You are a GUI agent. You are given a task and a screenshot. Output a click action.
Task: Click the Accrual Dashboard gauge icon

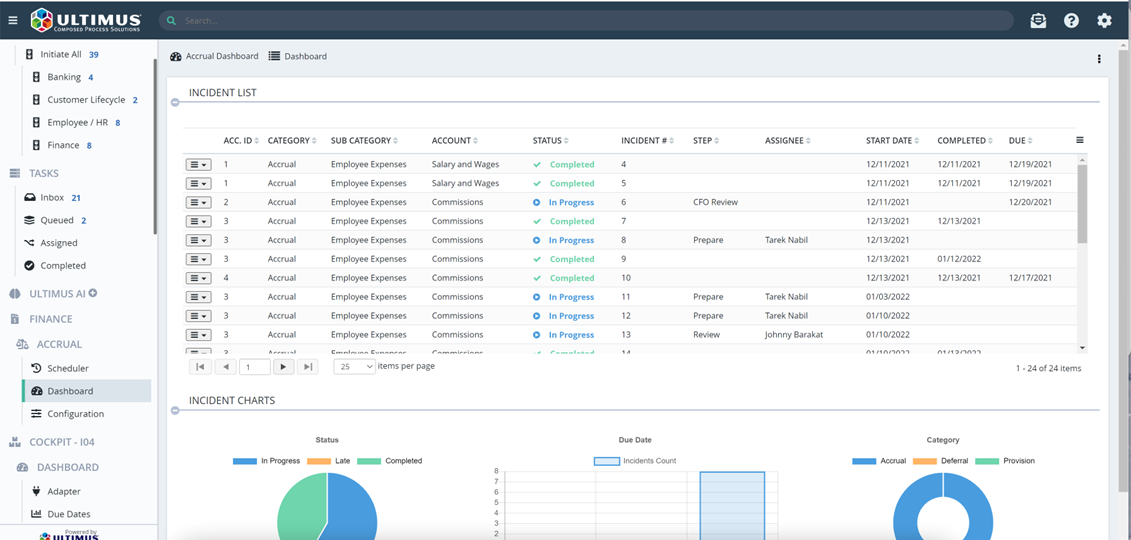176,56
